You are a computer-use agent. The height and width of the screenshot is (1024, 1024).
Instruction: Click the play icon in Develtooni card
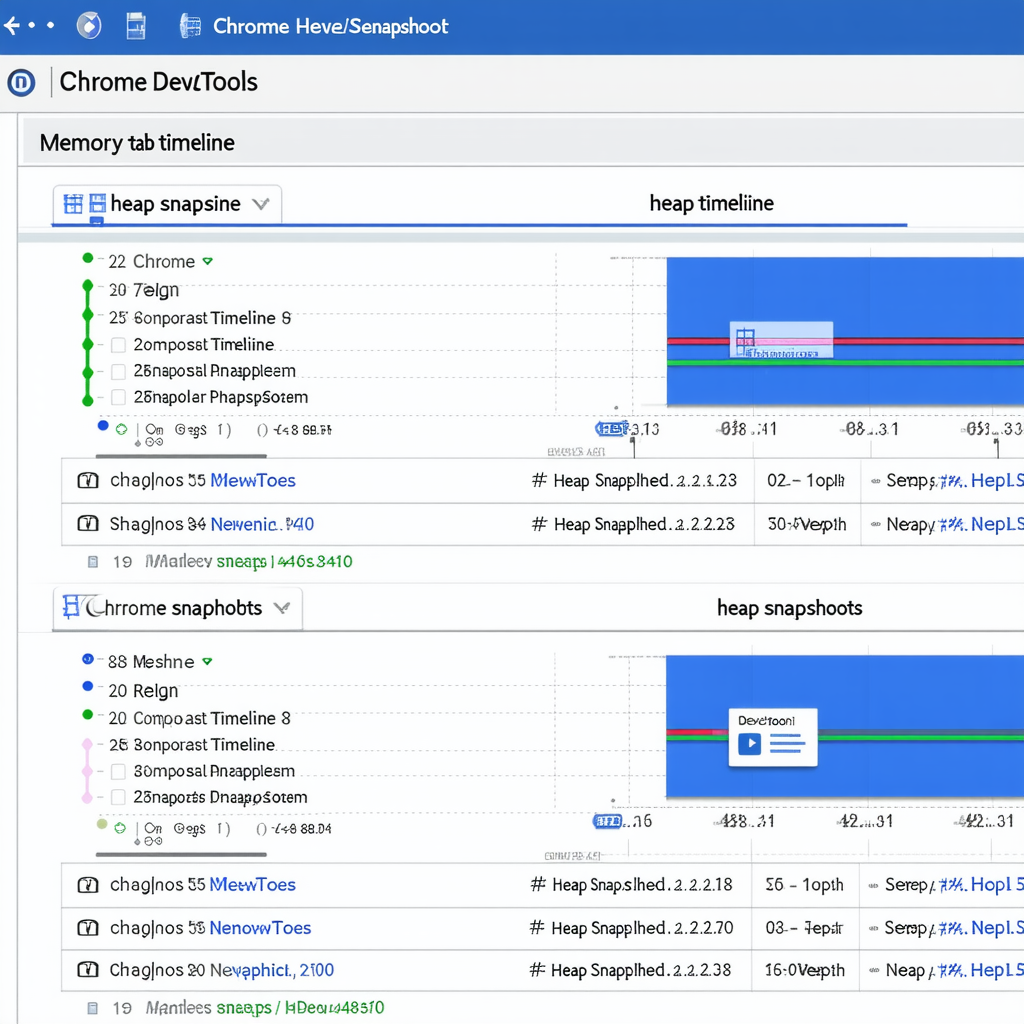tap(750, 743)
